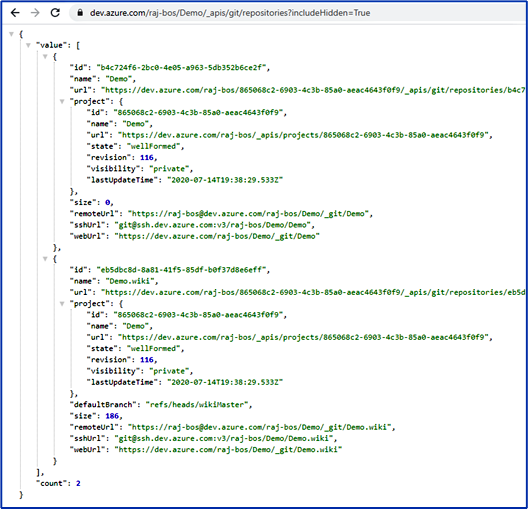
Task: Collapse the root JSON object triangle
Action: pyautogui.click(x=11, y=34)
